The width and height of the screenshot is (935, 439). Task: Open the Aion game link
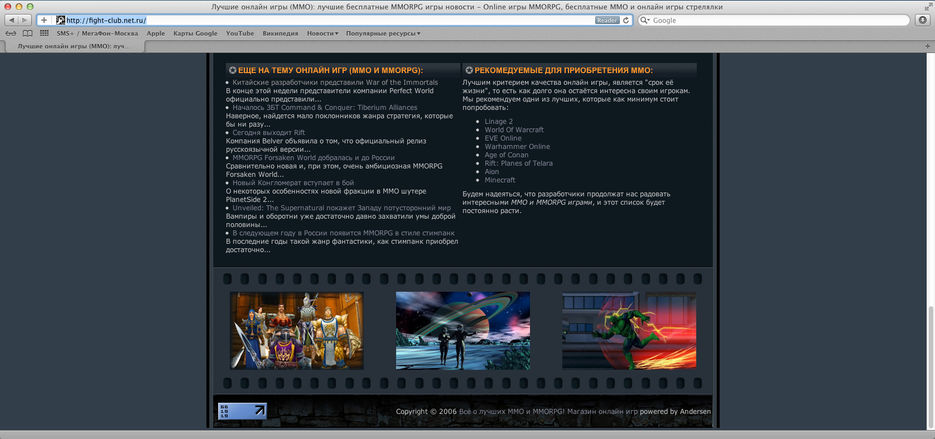pyautogui.click(x=492, y=171)
